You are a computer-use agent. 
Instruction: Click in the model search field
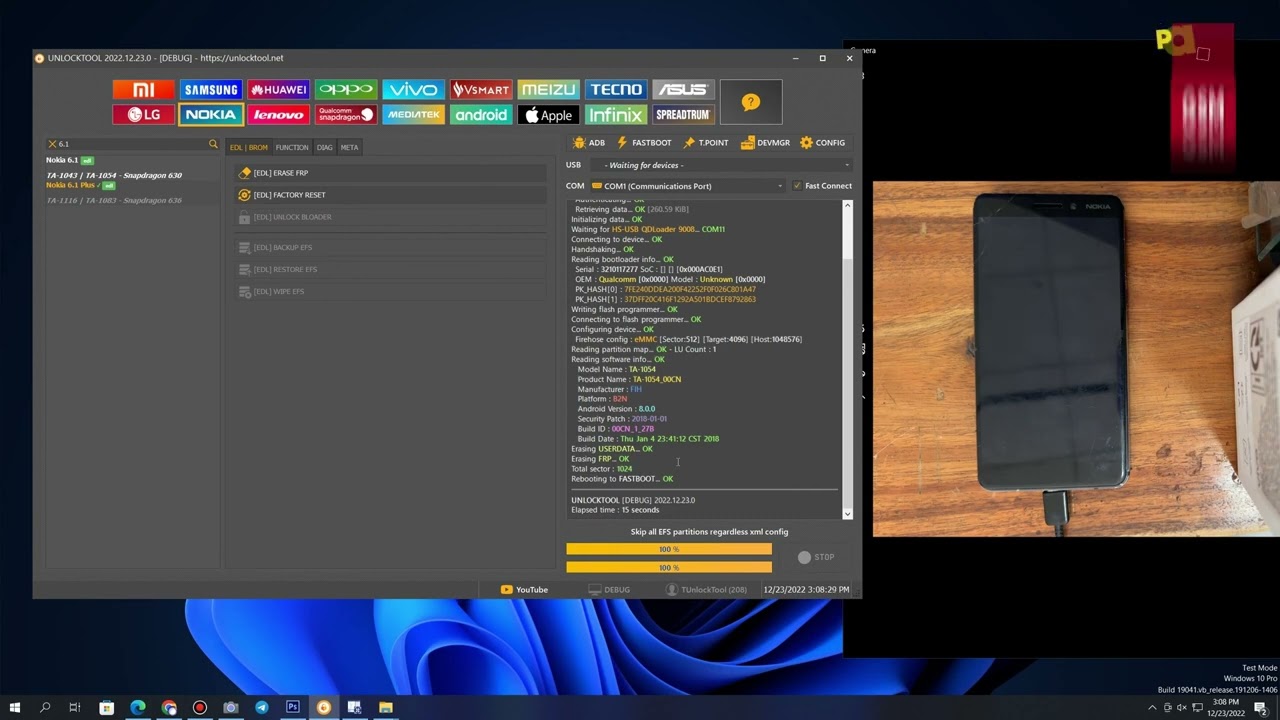tap(132, 144)
